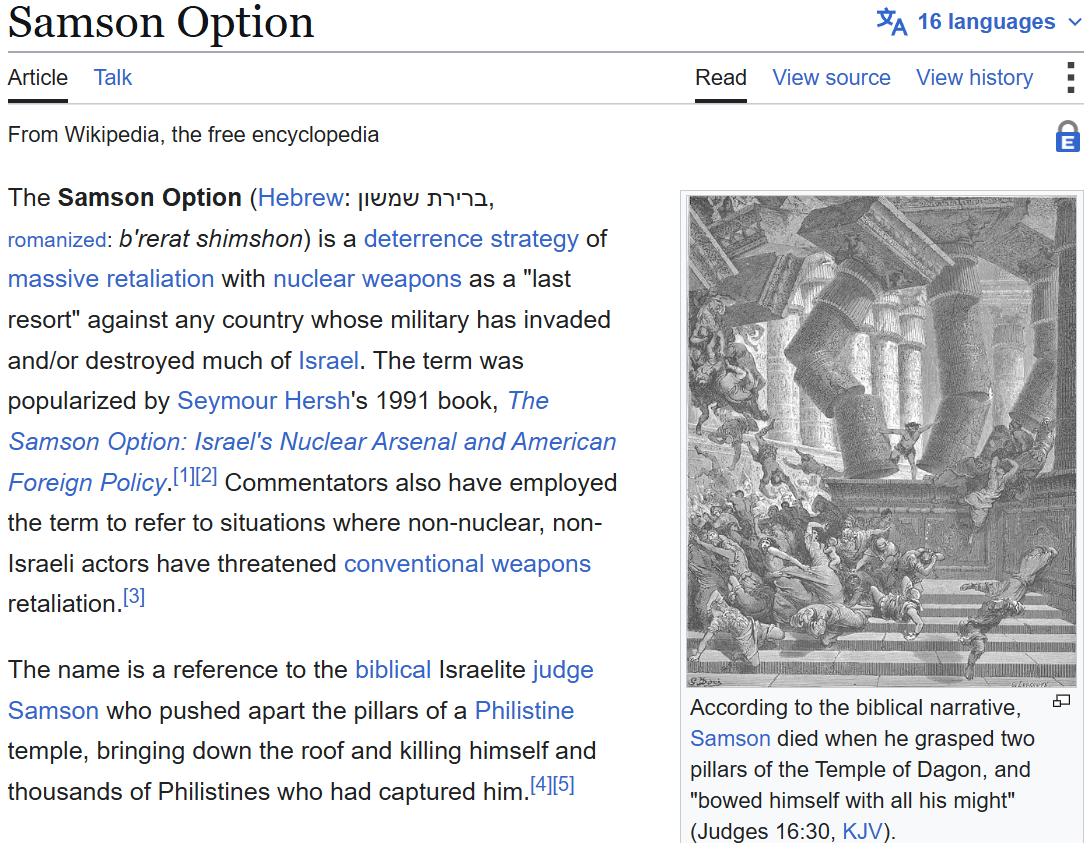Viewport: 1086px width, 843px height.
Task: Expand the 16 languages dropdown chevron
Action: [1074, 22]
